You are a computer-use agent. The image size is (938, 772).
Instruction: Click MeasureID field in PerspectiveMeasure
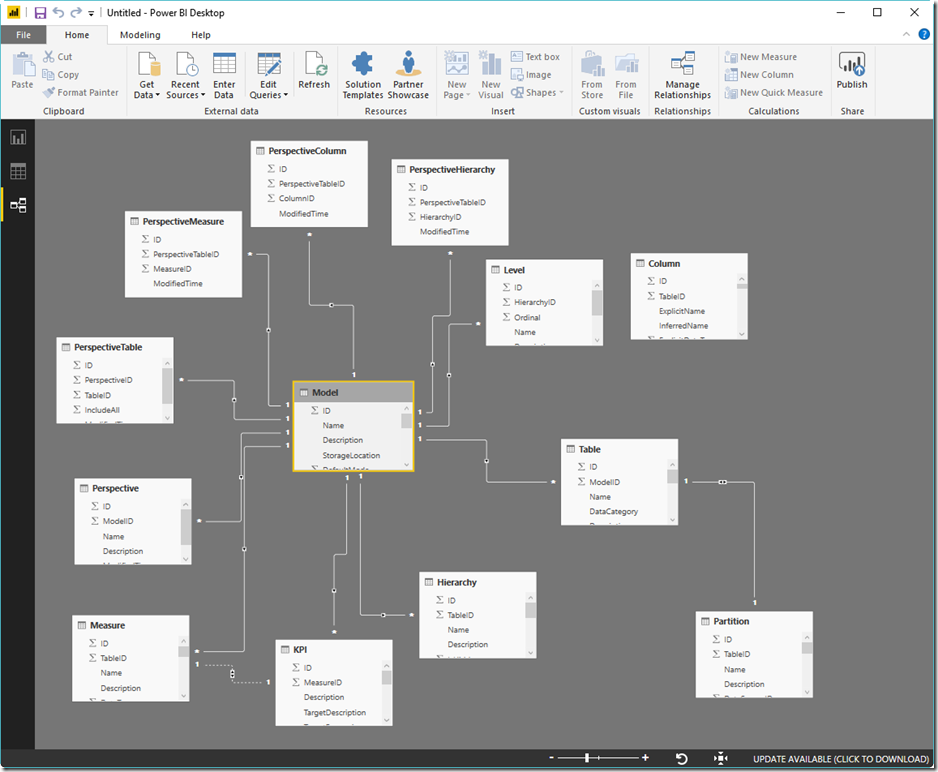pyautogui.click(x=172, y=269)
